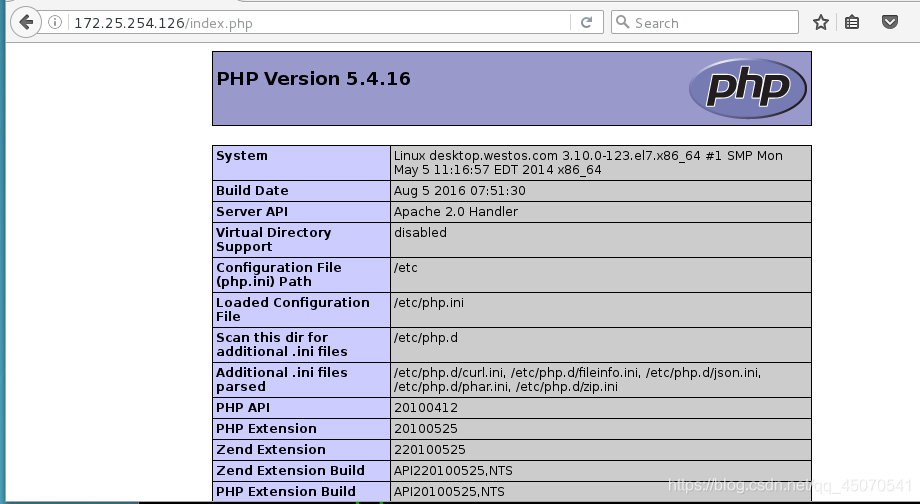This screenshot has width=920, height=504.
Task: Select the System row label
Action: pyautogui.click(x=242, y=155)
